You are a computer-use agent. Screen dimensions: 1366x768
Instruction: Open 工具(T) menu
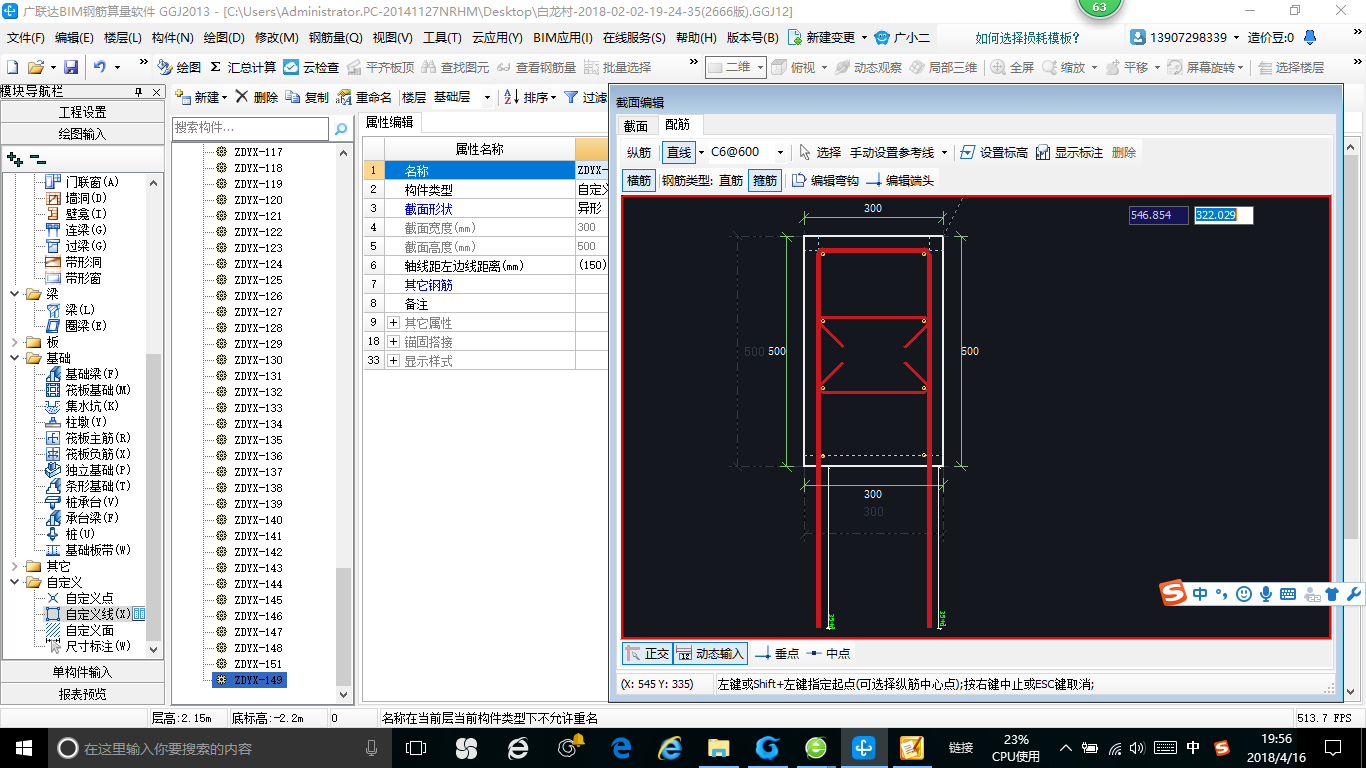442,38
